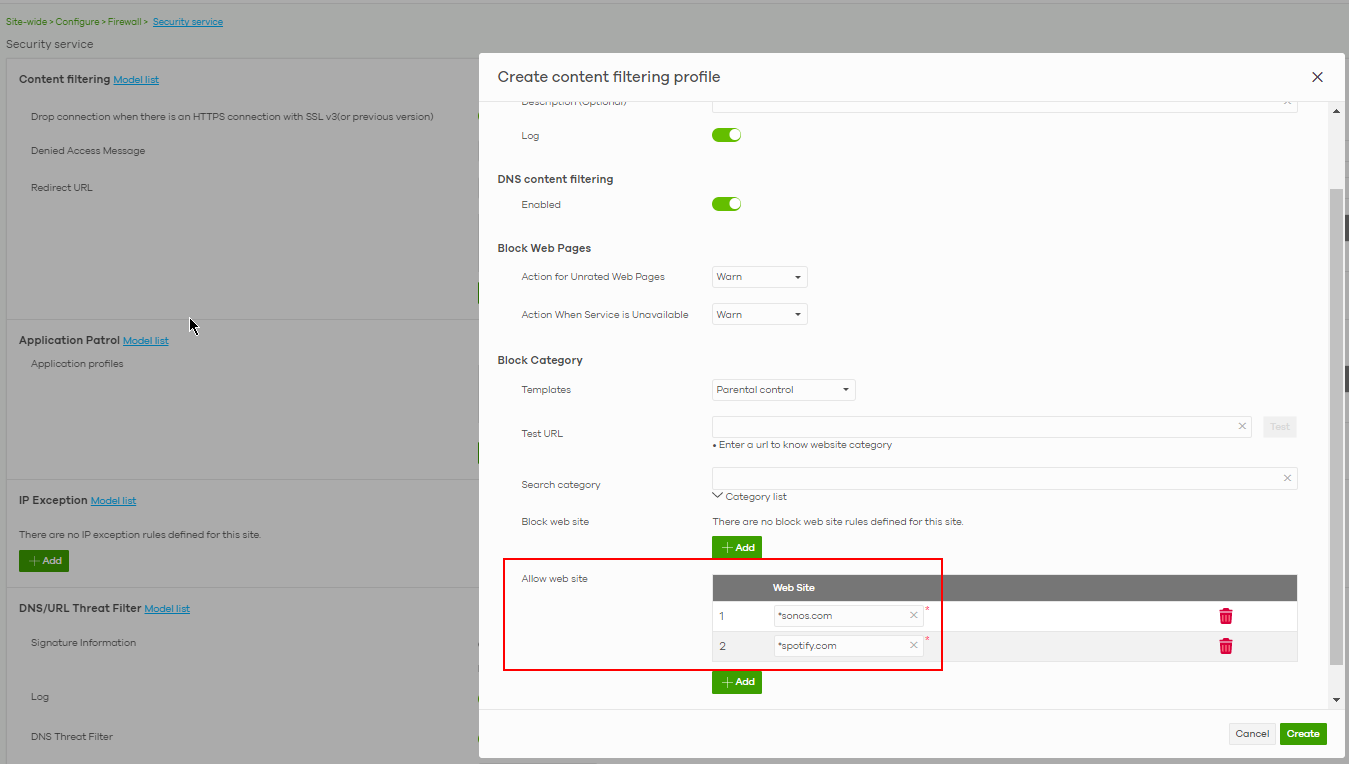The height and width of the screenshot is (764, 1349).
Task: Delete the sonos.com allow rule
Action: point(1225,616)
